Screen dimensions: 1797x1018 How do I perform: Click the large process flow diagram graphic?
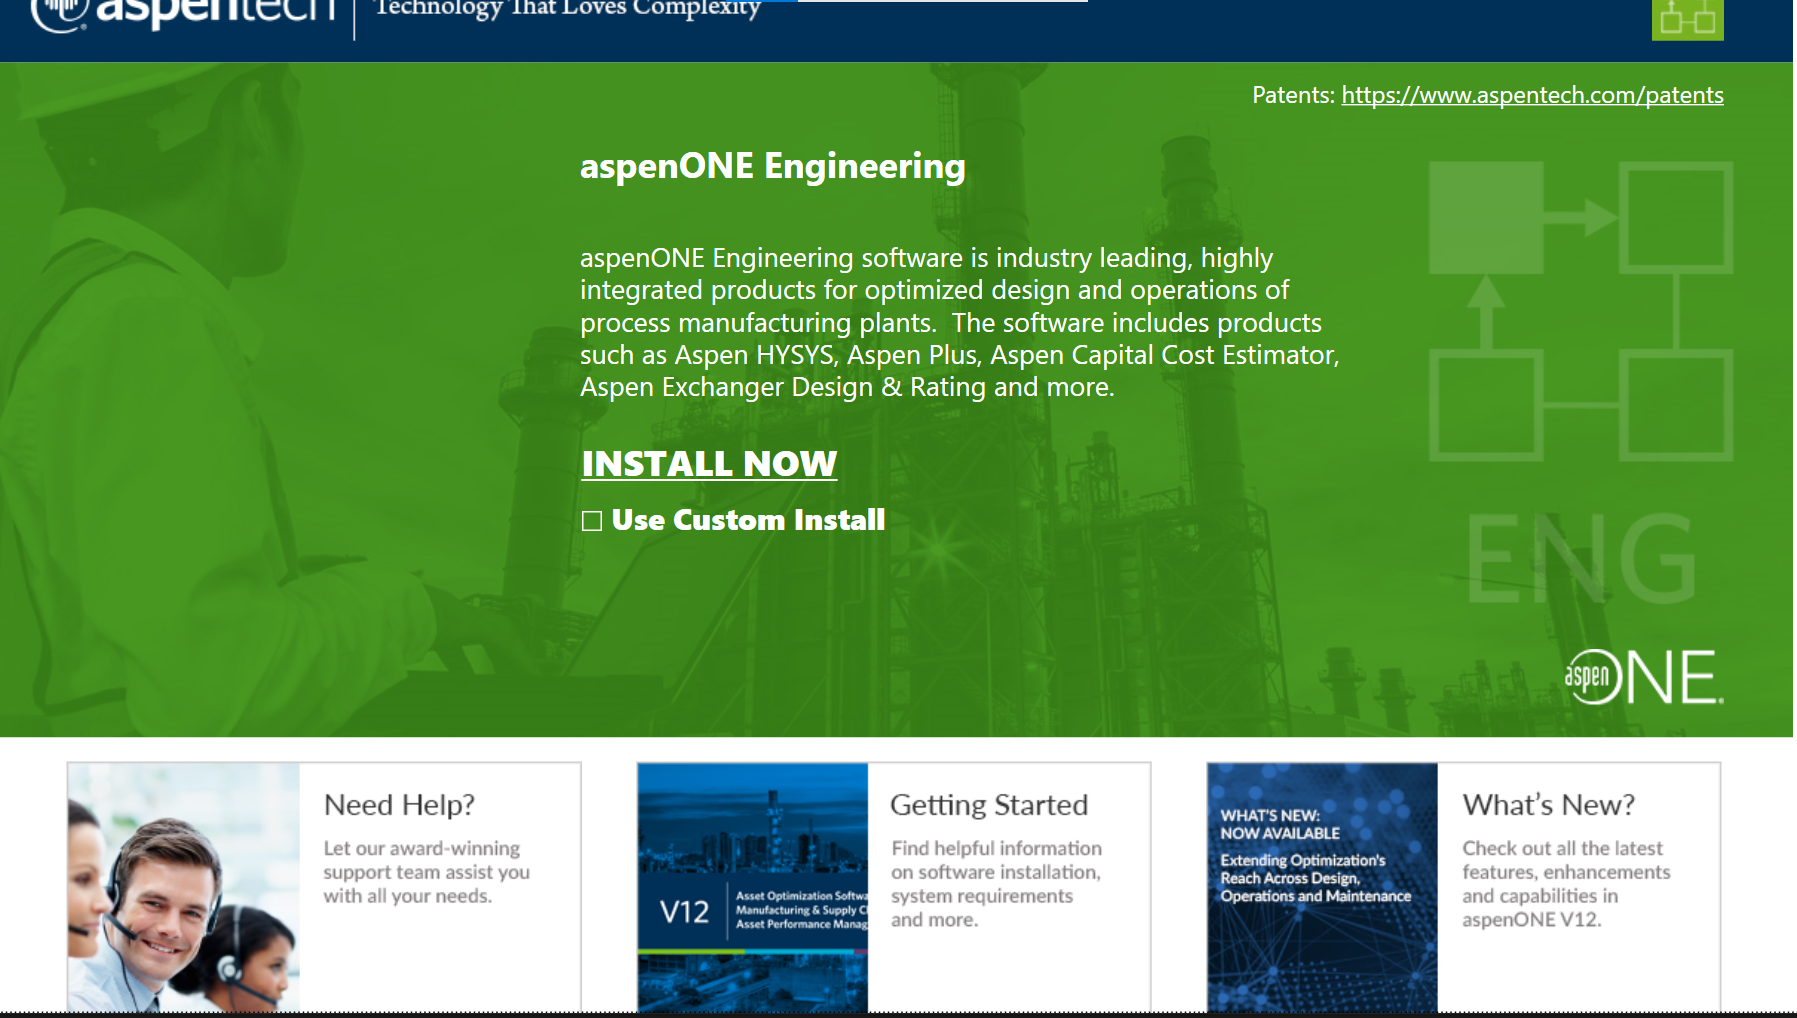(x=1580, y=311)
